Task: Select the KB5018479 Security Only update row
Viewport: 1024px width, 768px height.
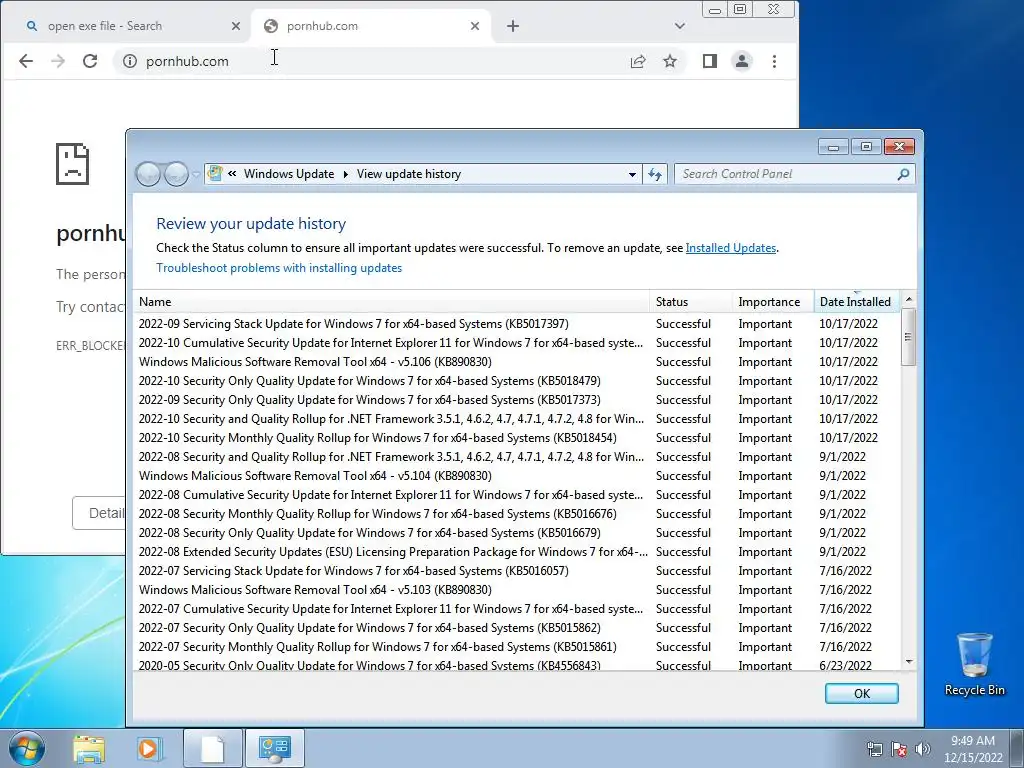Action: (x=516, y=381)
